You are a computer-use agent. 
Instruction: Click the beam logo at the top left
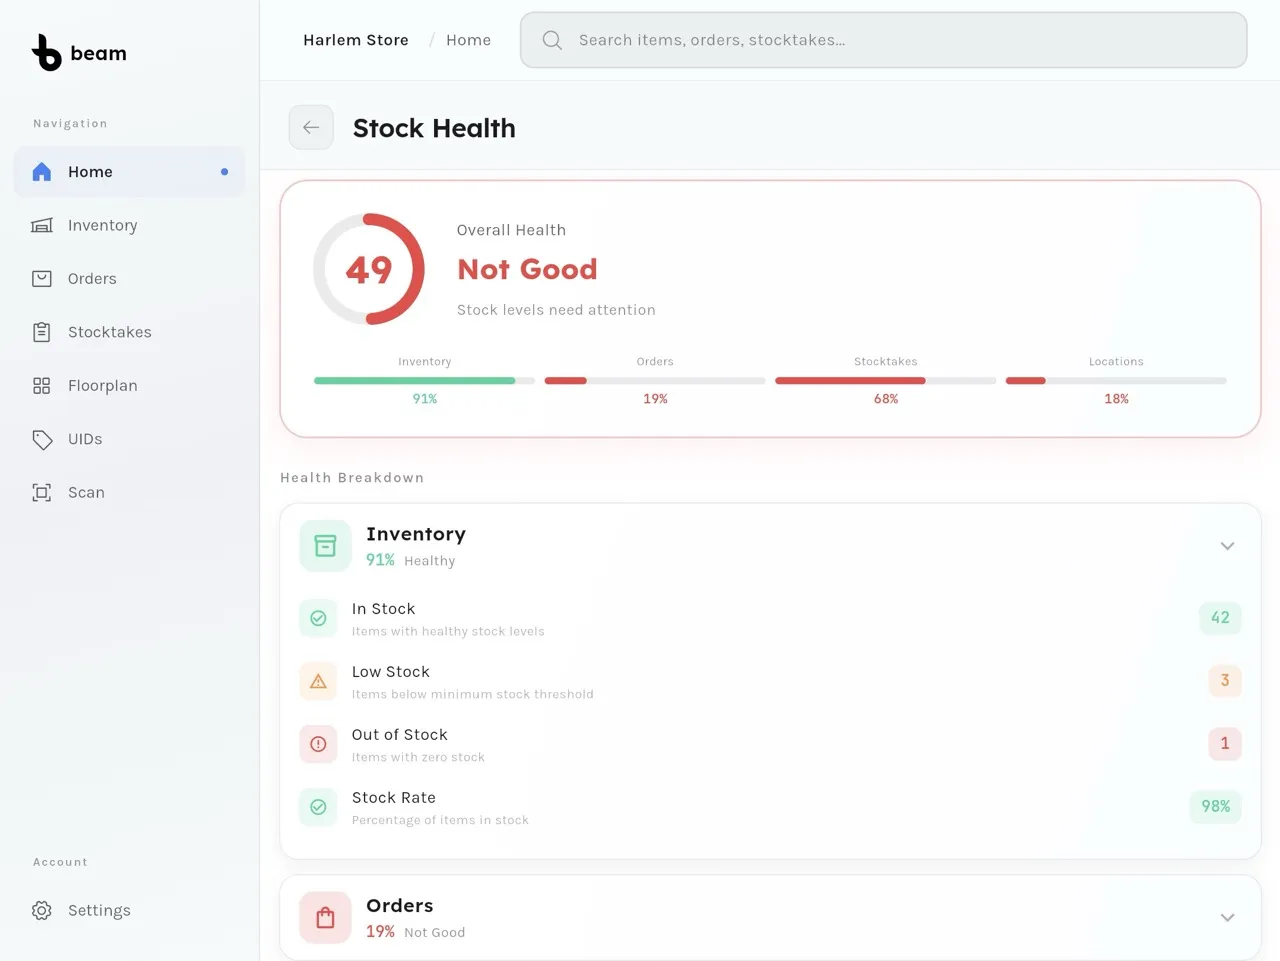point(79,52)
